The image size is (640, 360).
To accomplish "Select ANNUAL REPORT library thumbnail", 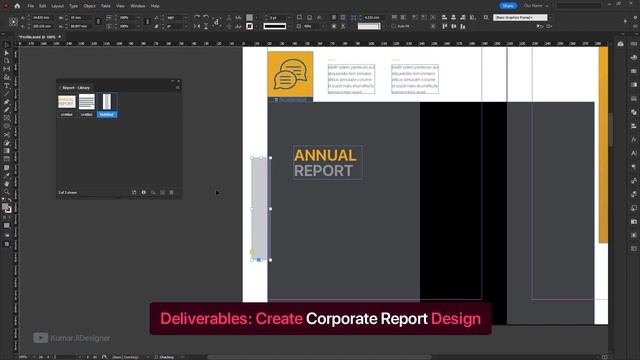I will (67, 101).
